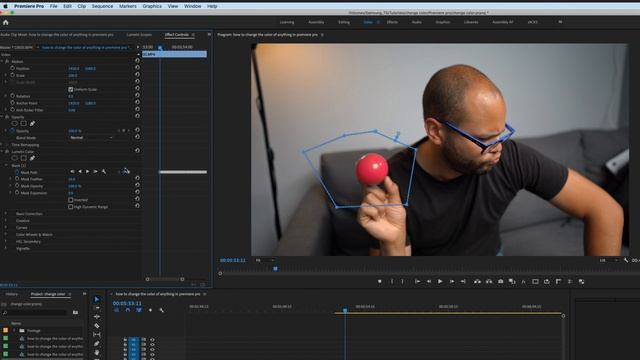The image size is (640, 360).
Task: Select the Selection tool in the tools panel
Action: pyautogui.click(x=97, y=299)
